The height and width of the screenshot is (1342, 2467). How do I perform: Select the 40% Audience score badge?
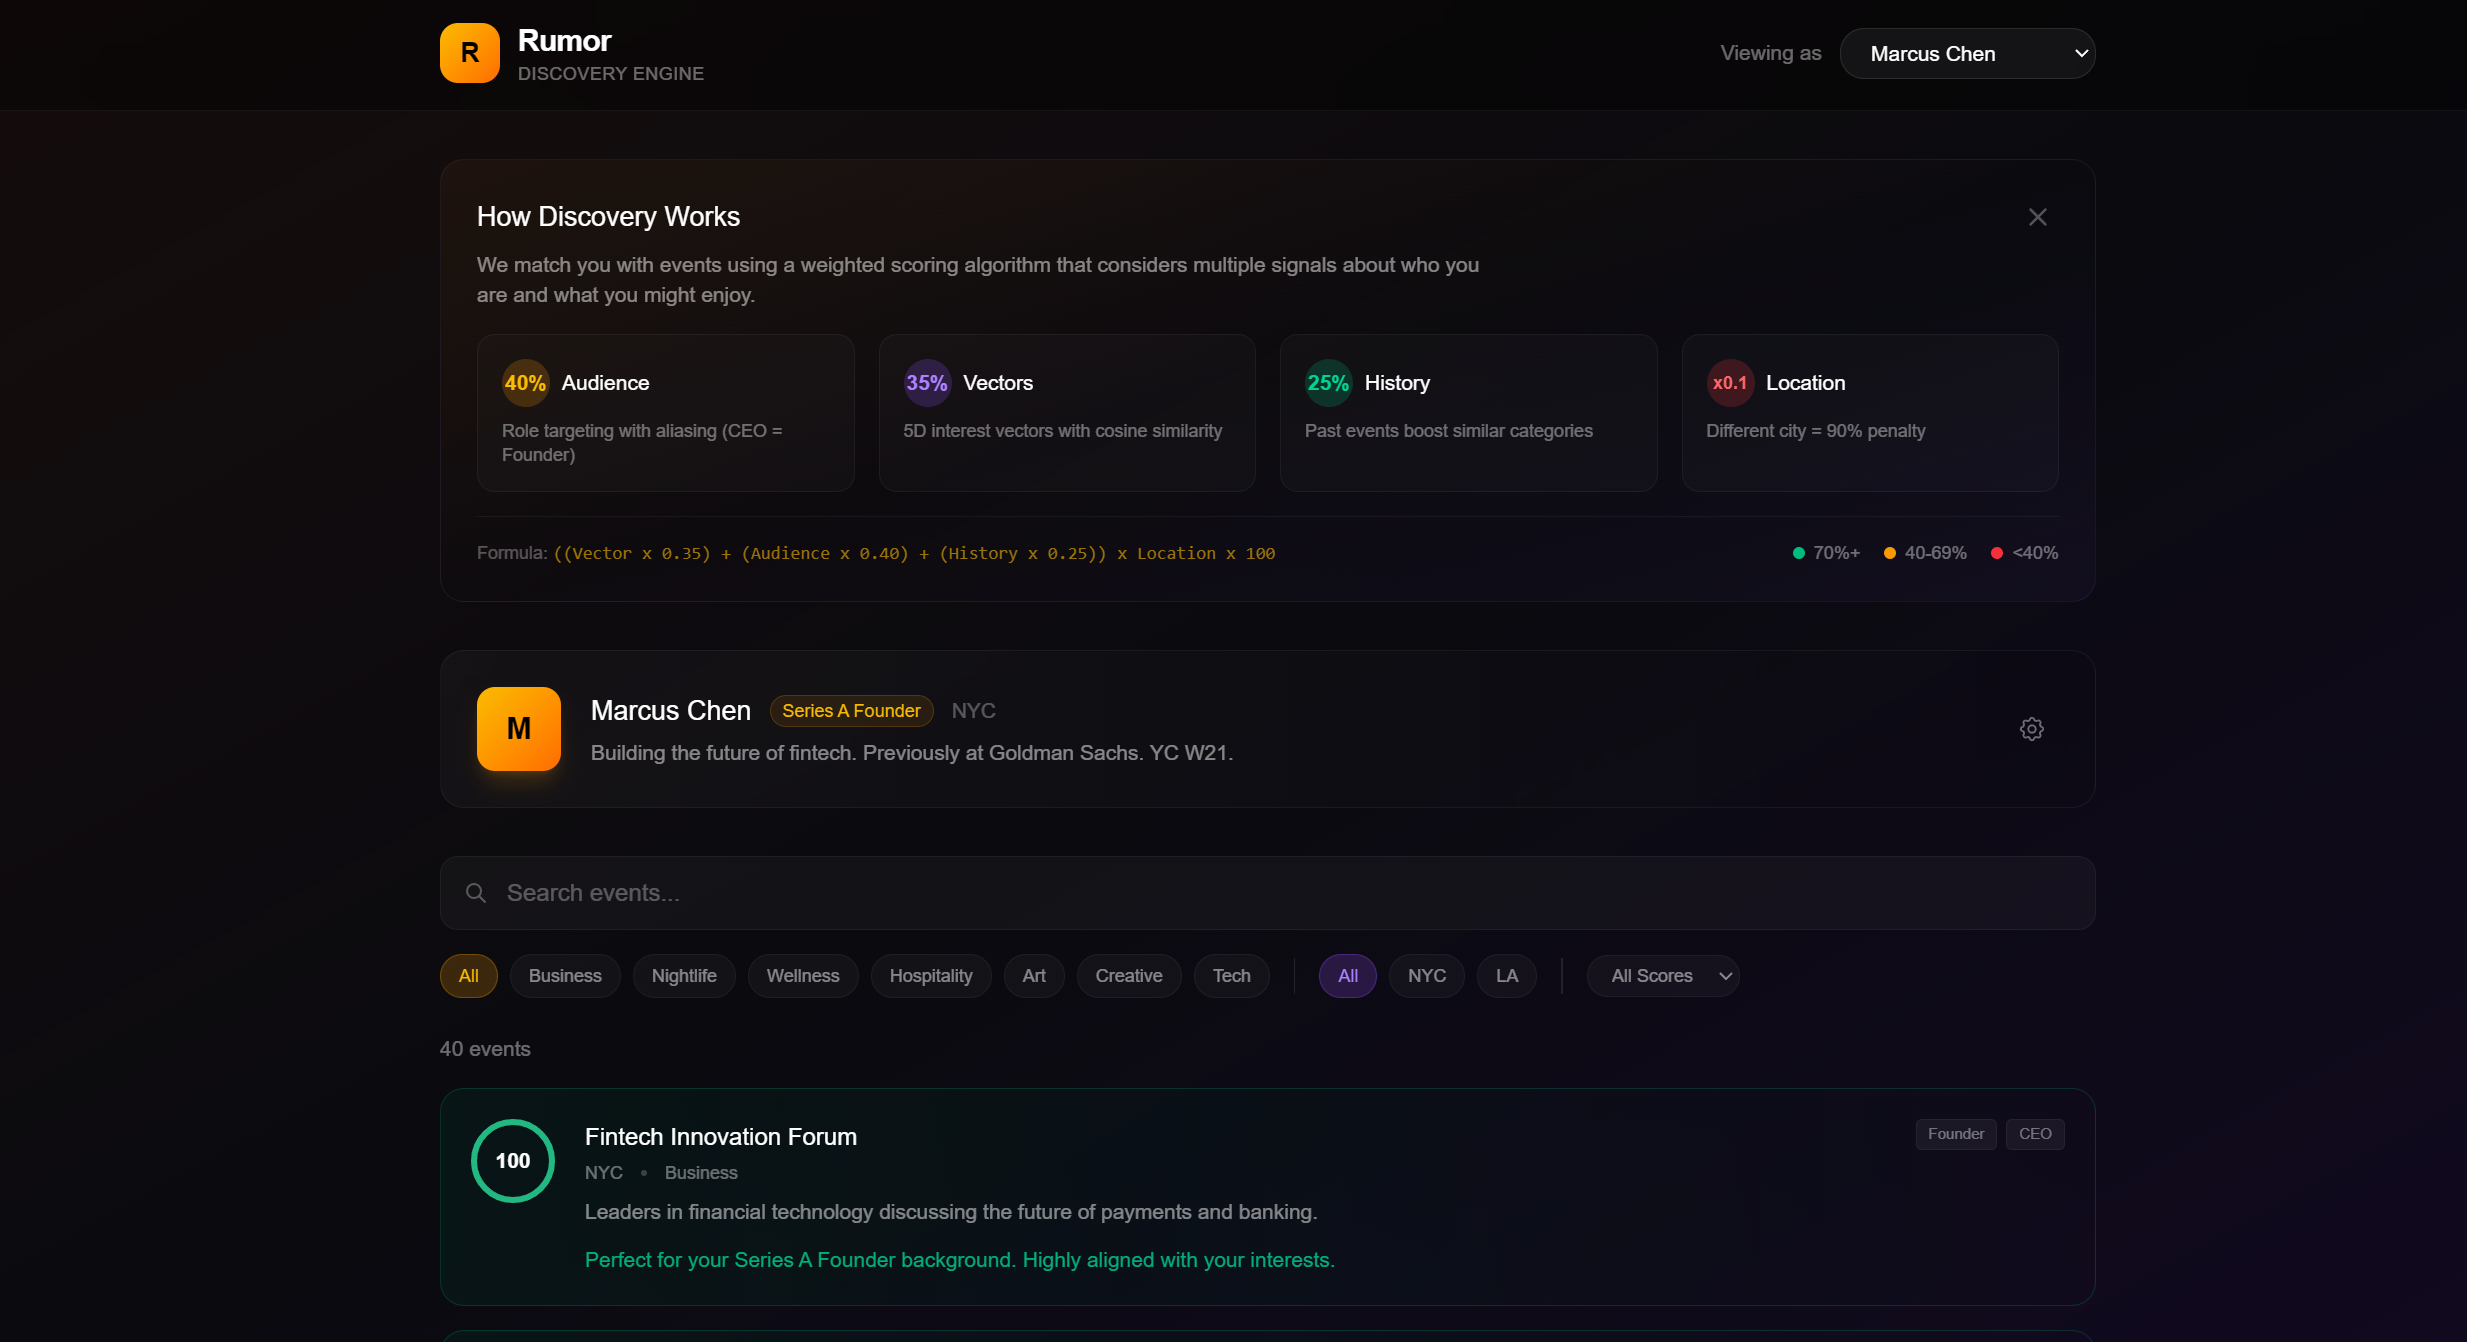(x=524, y=382)
